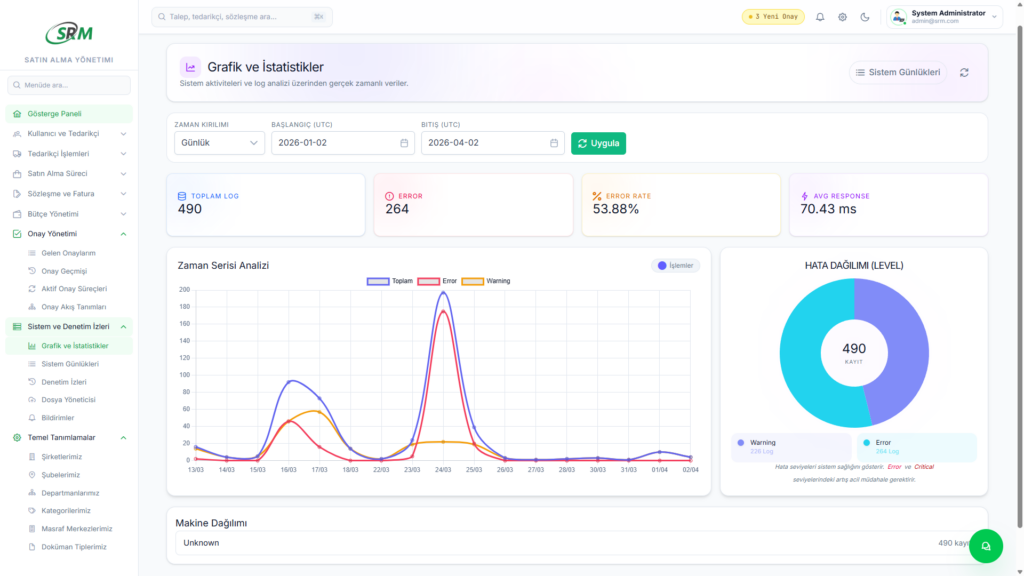Toggle the Error series in chart legend
1024x576 pixels.
coord(438,281)
